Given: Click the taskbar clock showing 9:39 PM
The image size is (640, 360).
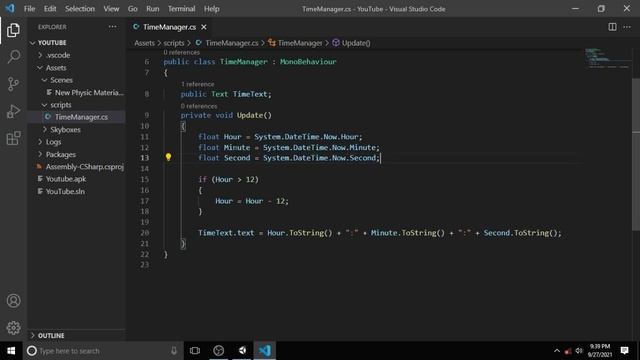Looking at the screenshot, I should (x=600, y=351).
